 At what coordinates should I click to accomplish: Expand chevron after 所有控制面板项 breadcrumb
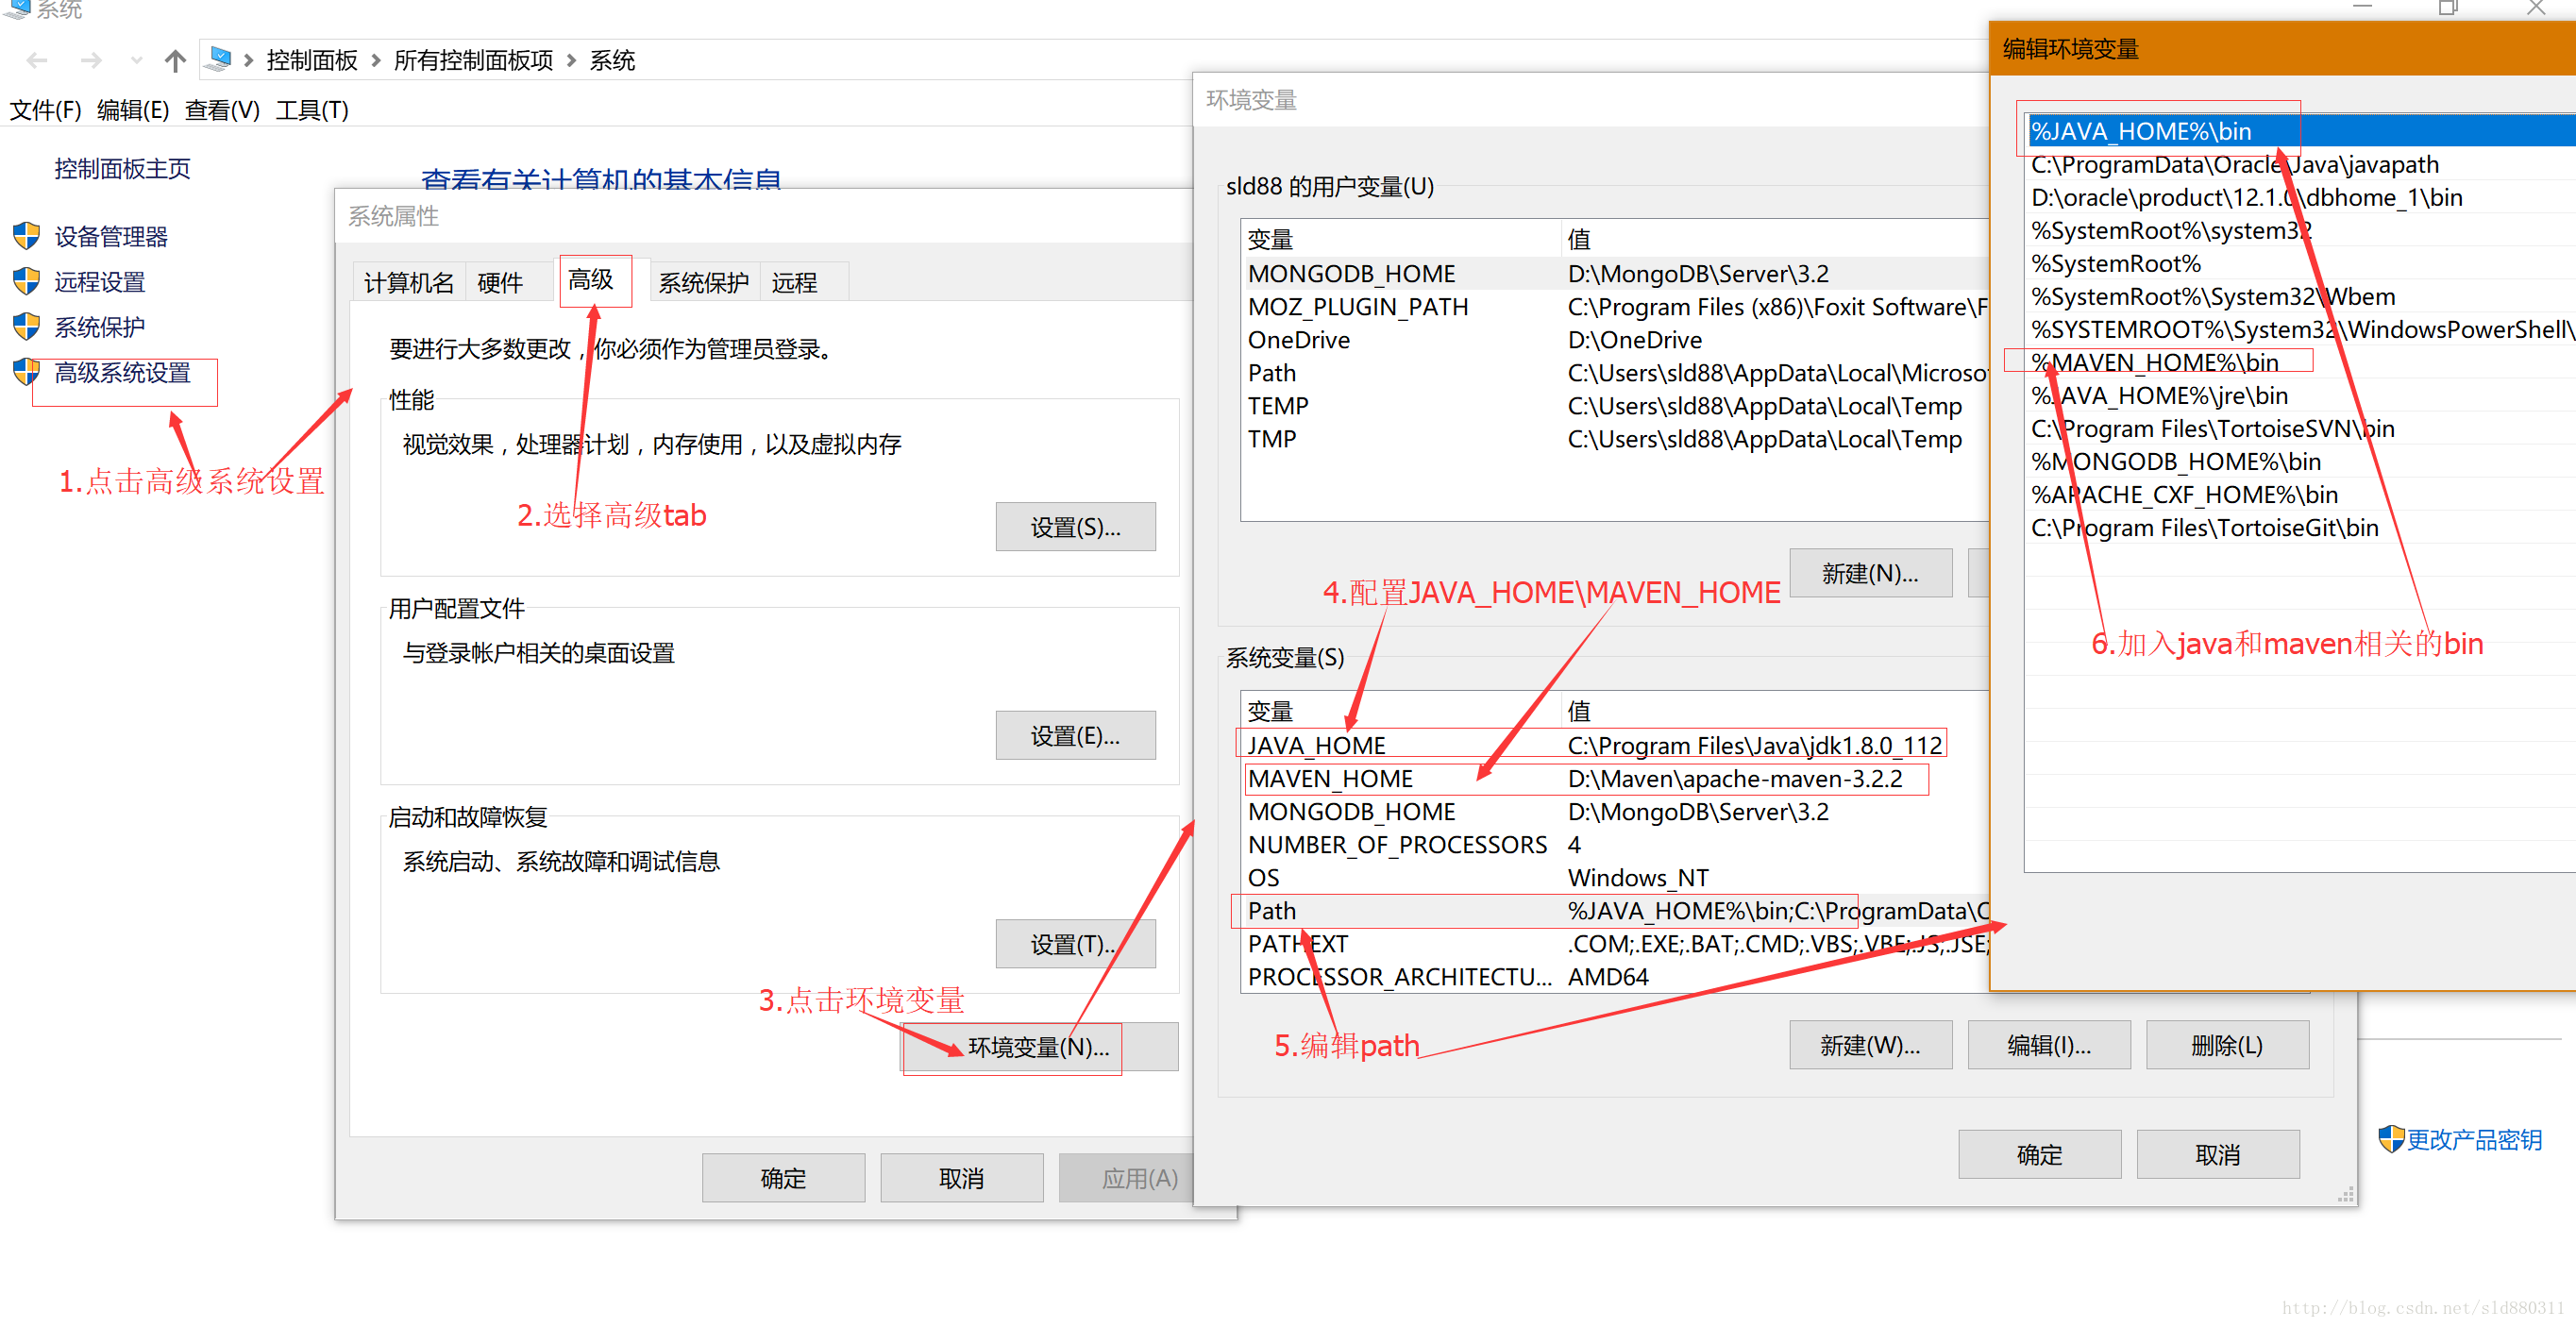pos(571,61)
